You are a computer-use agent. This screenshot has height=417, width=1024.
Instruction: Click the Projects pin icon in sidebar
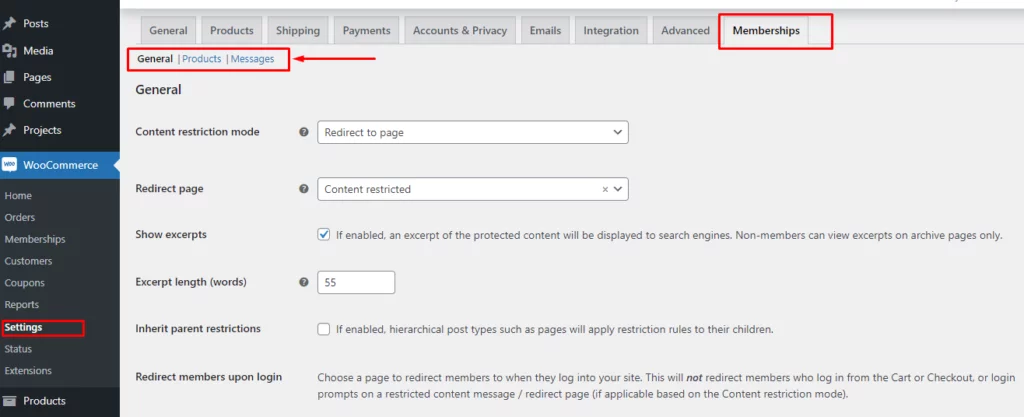coord(9,130)
